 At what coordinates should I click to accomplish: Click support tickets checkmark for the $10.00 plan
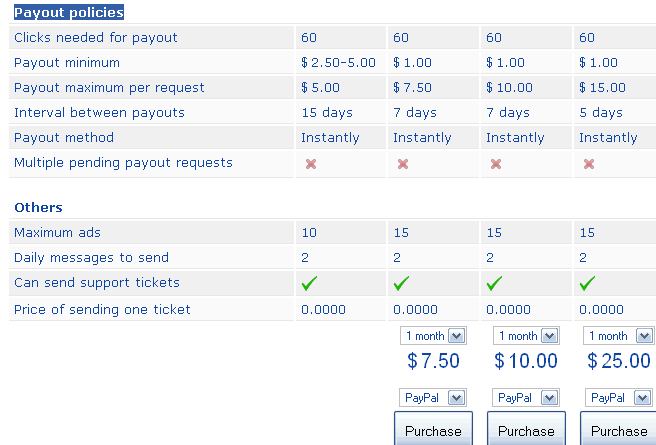tap(494, 283)
